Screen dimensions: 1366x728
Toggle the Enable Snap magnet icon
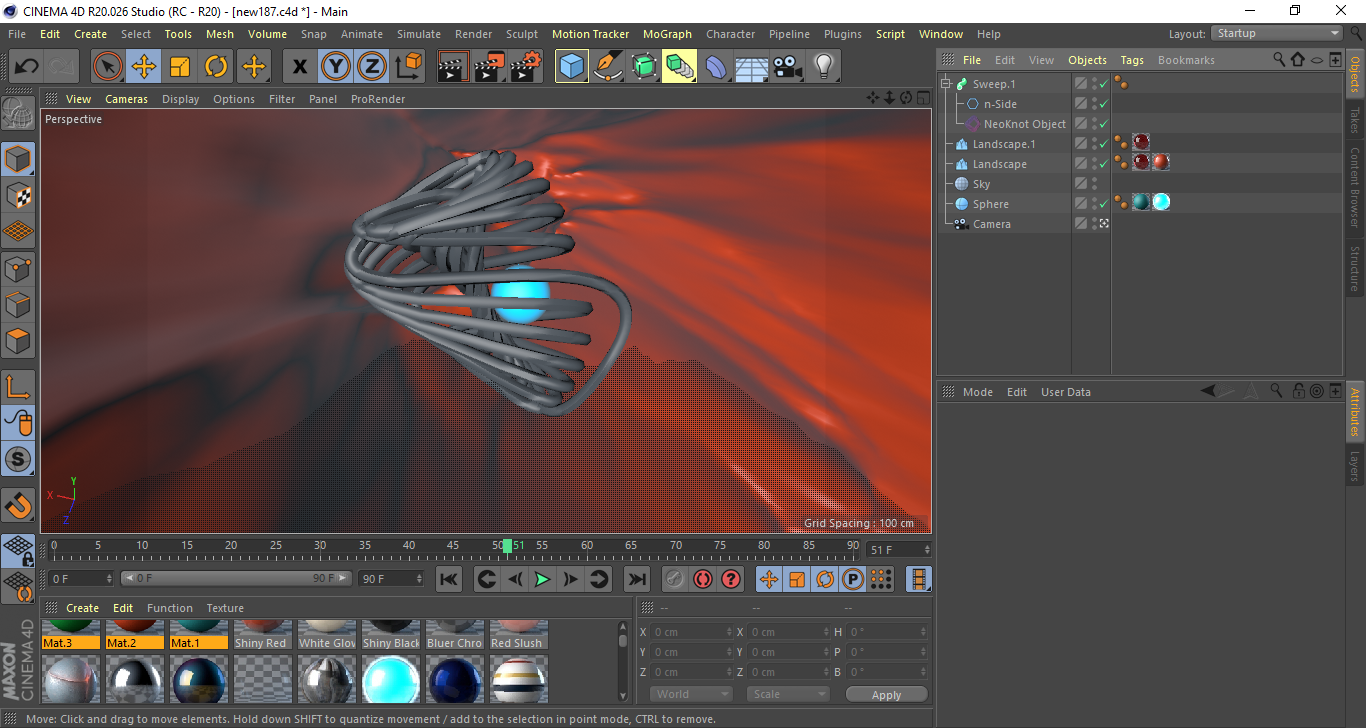(18, 505)
